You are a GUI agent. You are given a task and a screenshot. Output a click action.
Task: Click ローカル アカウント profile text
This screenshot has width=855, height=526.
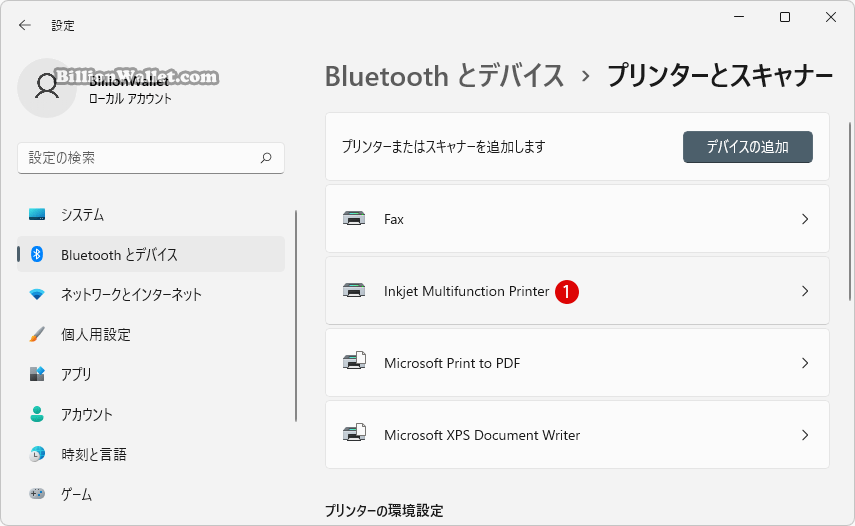click(x=130, y=99)
